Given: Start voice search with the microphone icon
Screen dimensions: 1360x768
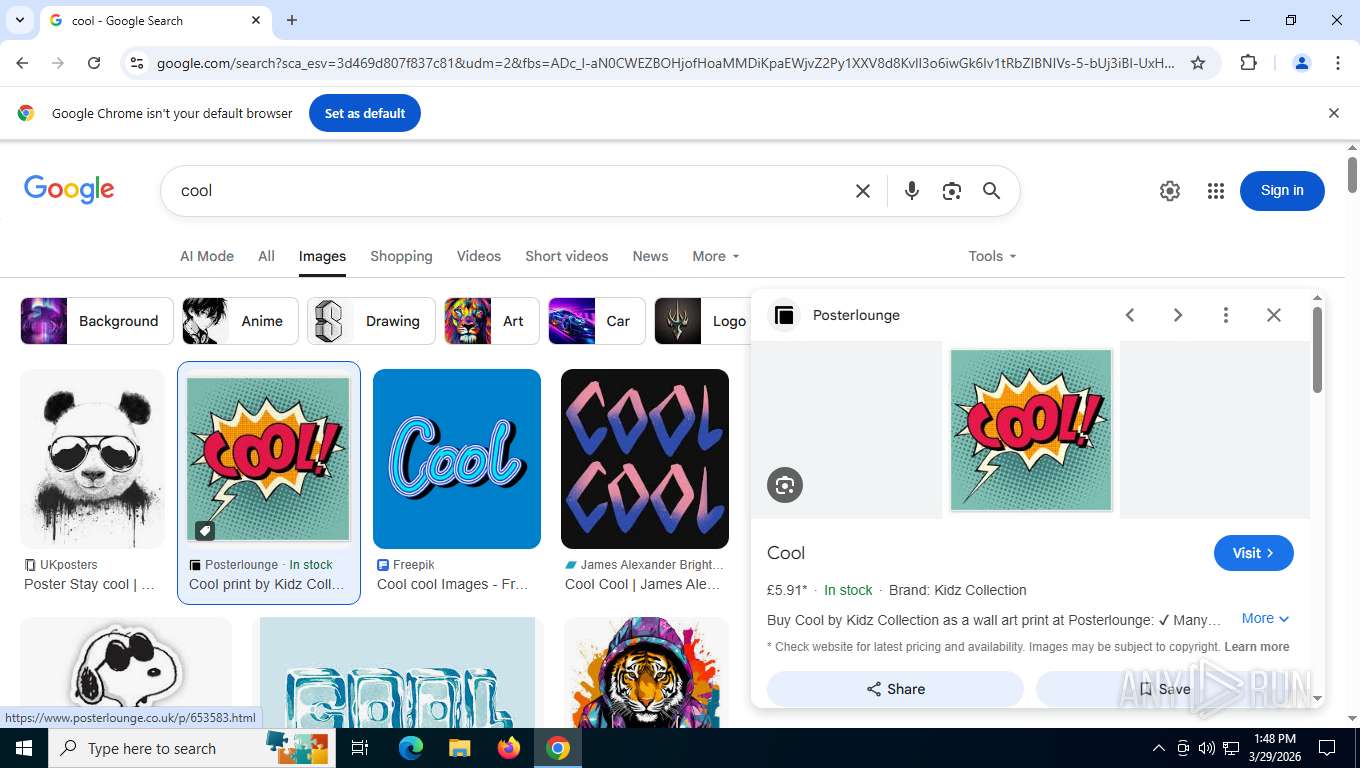Looking at the screenshot, I should click(x=911, y=191).
